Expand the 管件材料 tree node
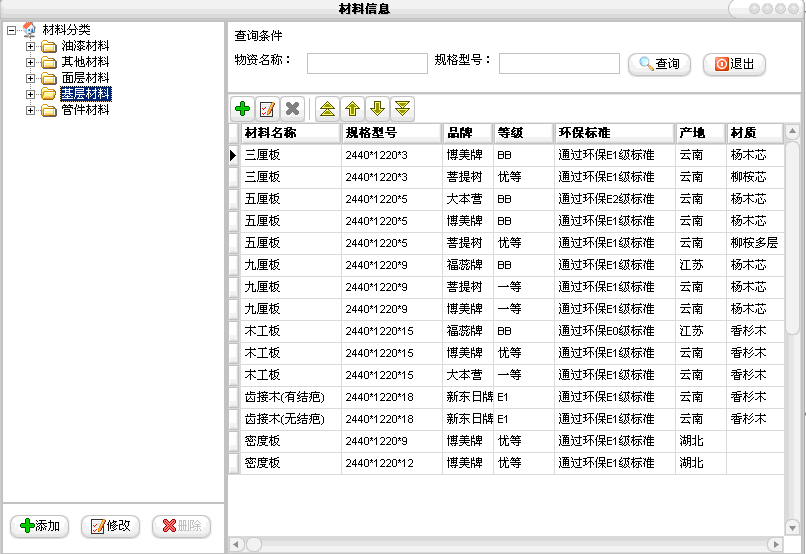The image size is (806, 554). (x=30, y=110)
